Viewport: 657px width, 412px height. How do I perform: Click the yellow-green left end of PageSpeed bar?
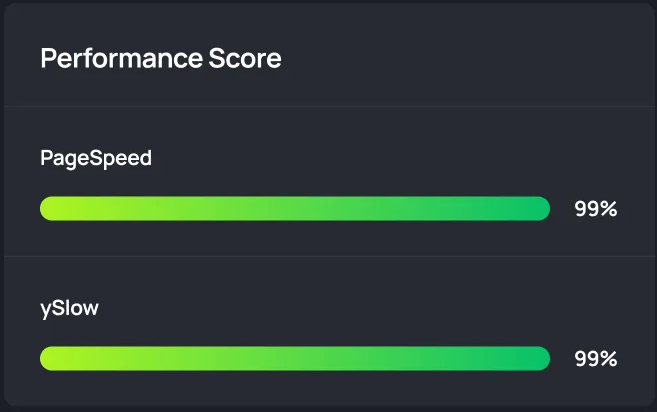pyautogui.click(x=52, y=209)
